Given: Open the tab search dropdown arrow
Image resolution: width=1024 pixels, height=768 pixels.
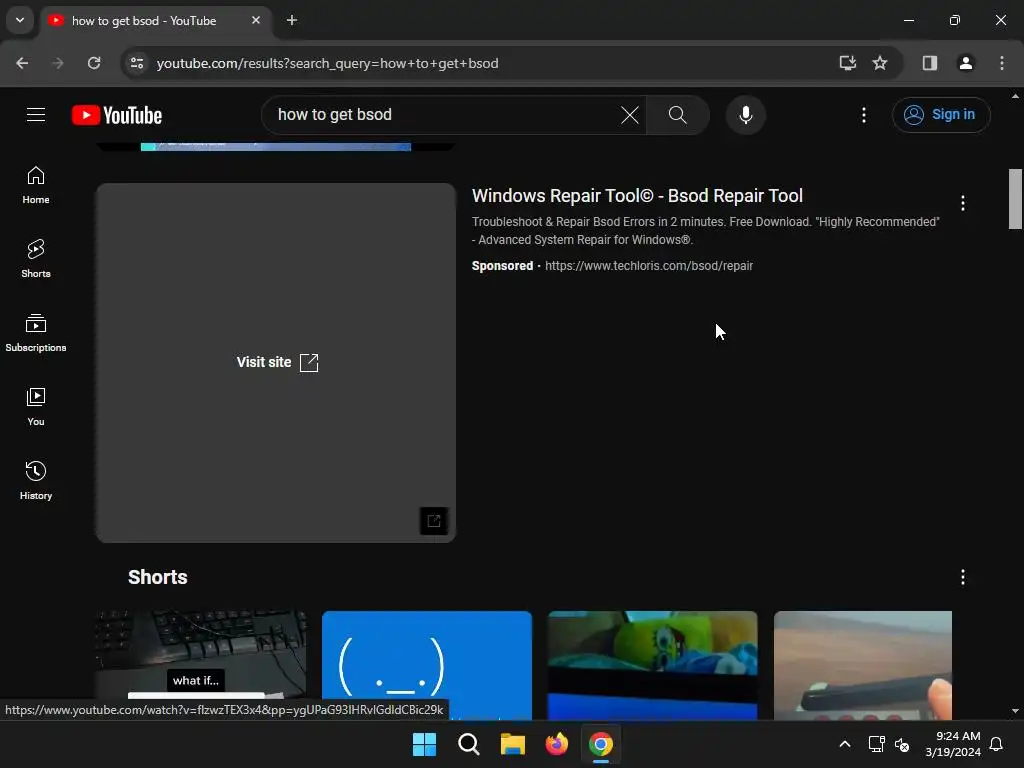Looking at the screenshot, I should click(x=20, y=20).
